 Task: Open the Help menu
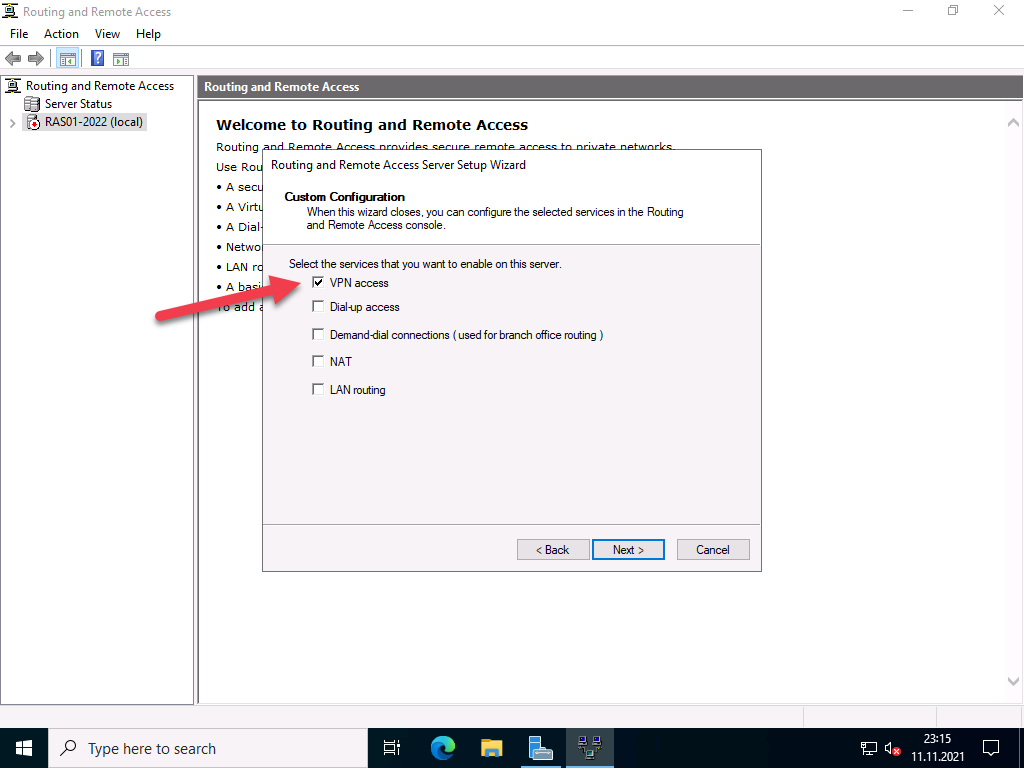click(x=148, y=34)
